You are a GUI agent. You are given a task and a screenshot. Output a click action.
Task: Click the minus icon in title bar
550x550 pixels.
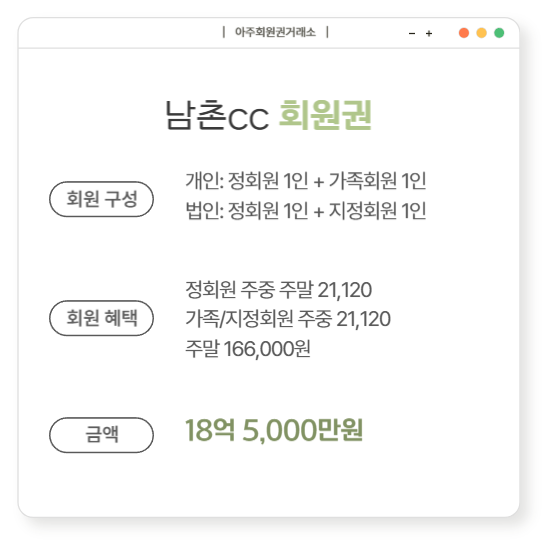(412, 34)
